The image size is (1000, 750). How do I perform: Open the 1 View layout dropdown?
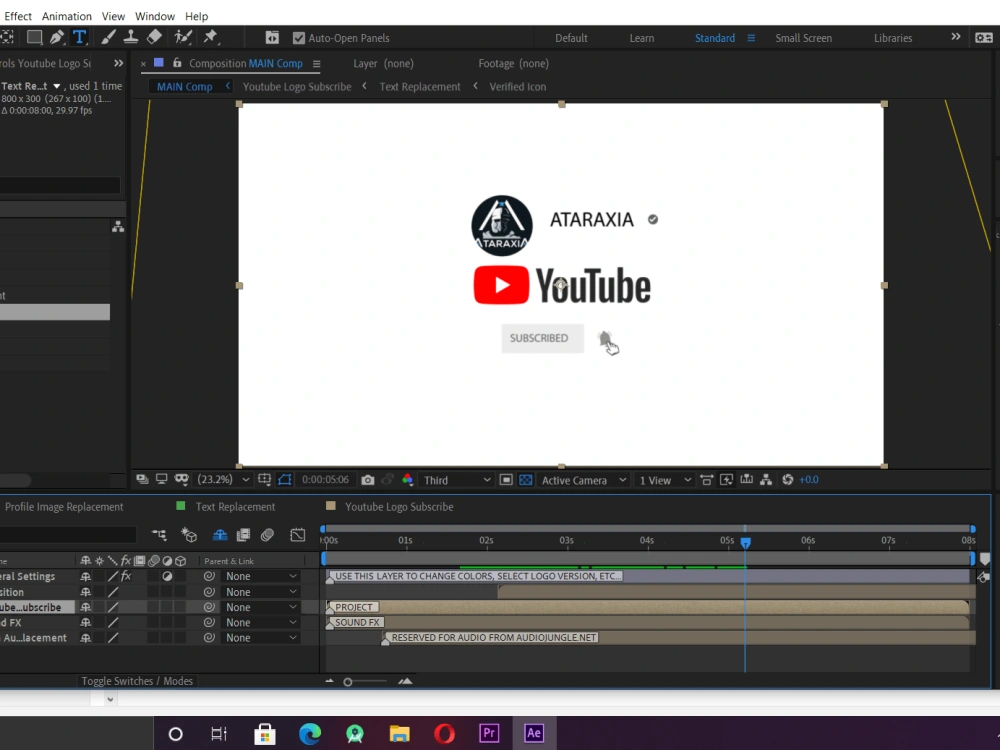(665, 480)
